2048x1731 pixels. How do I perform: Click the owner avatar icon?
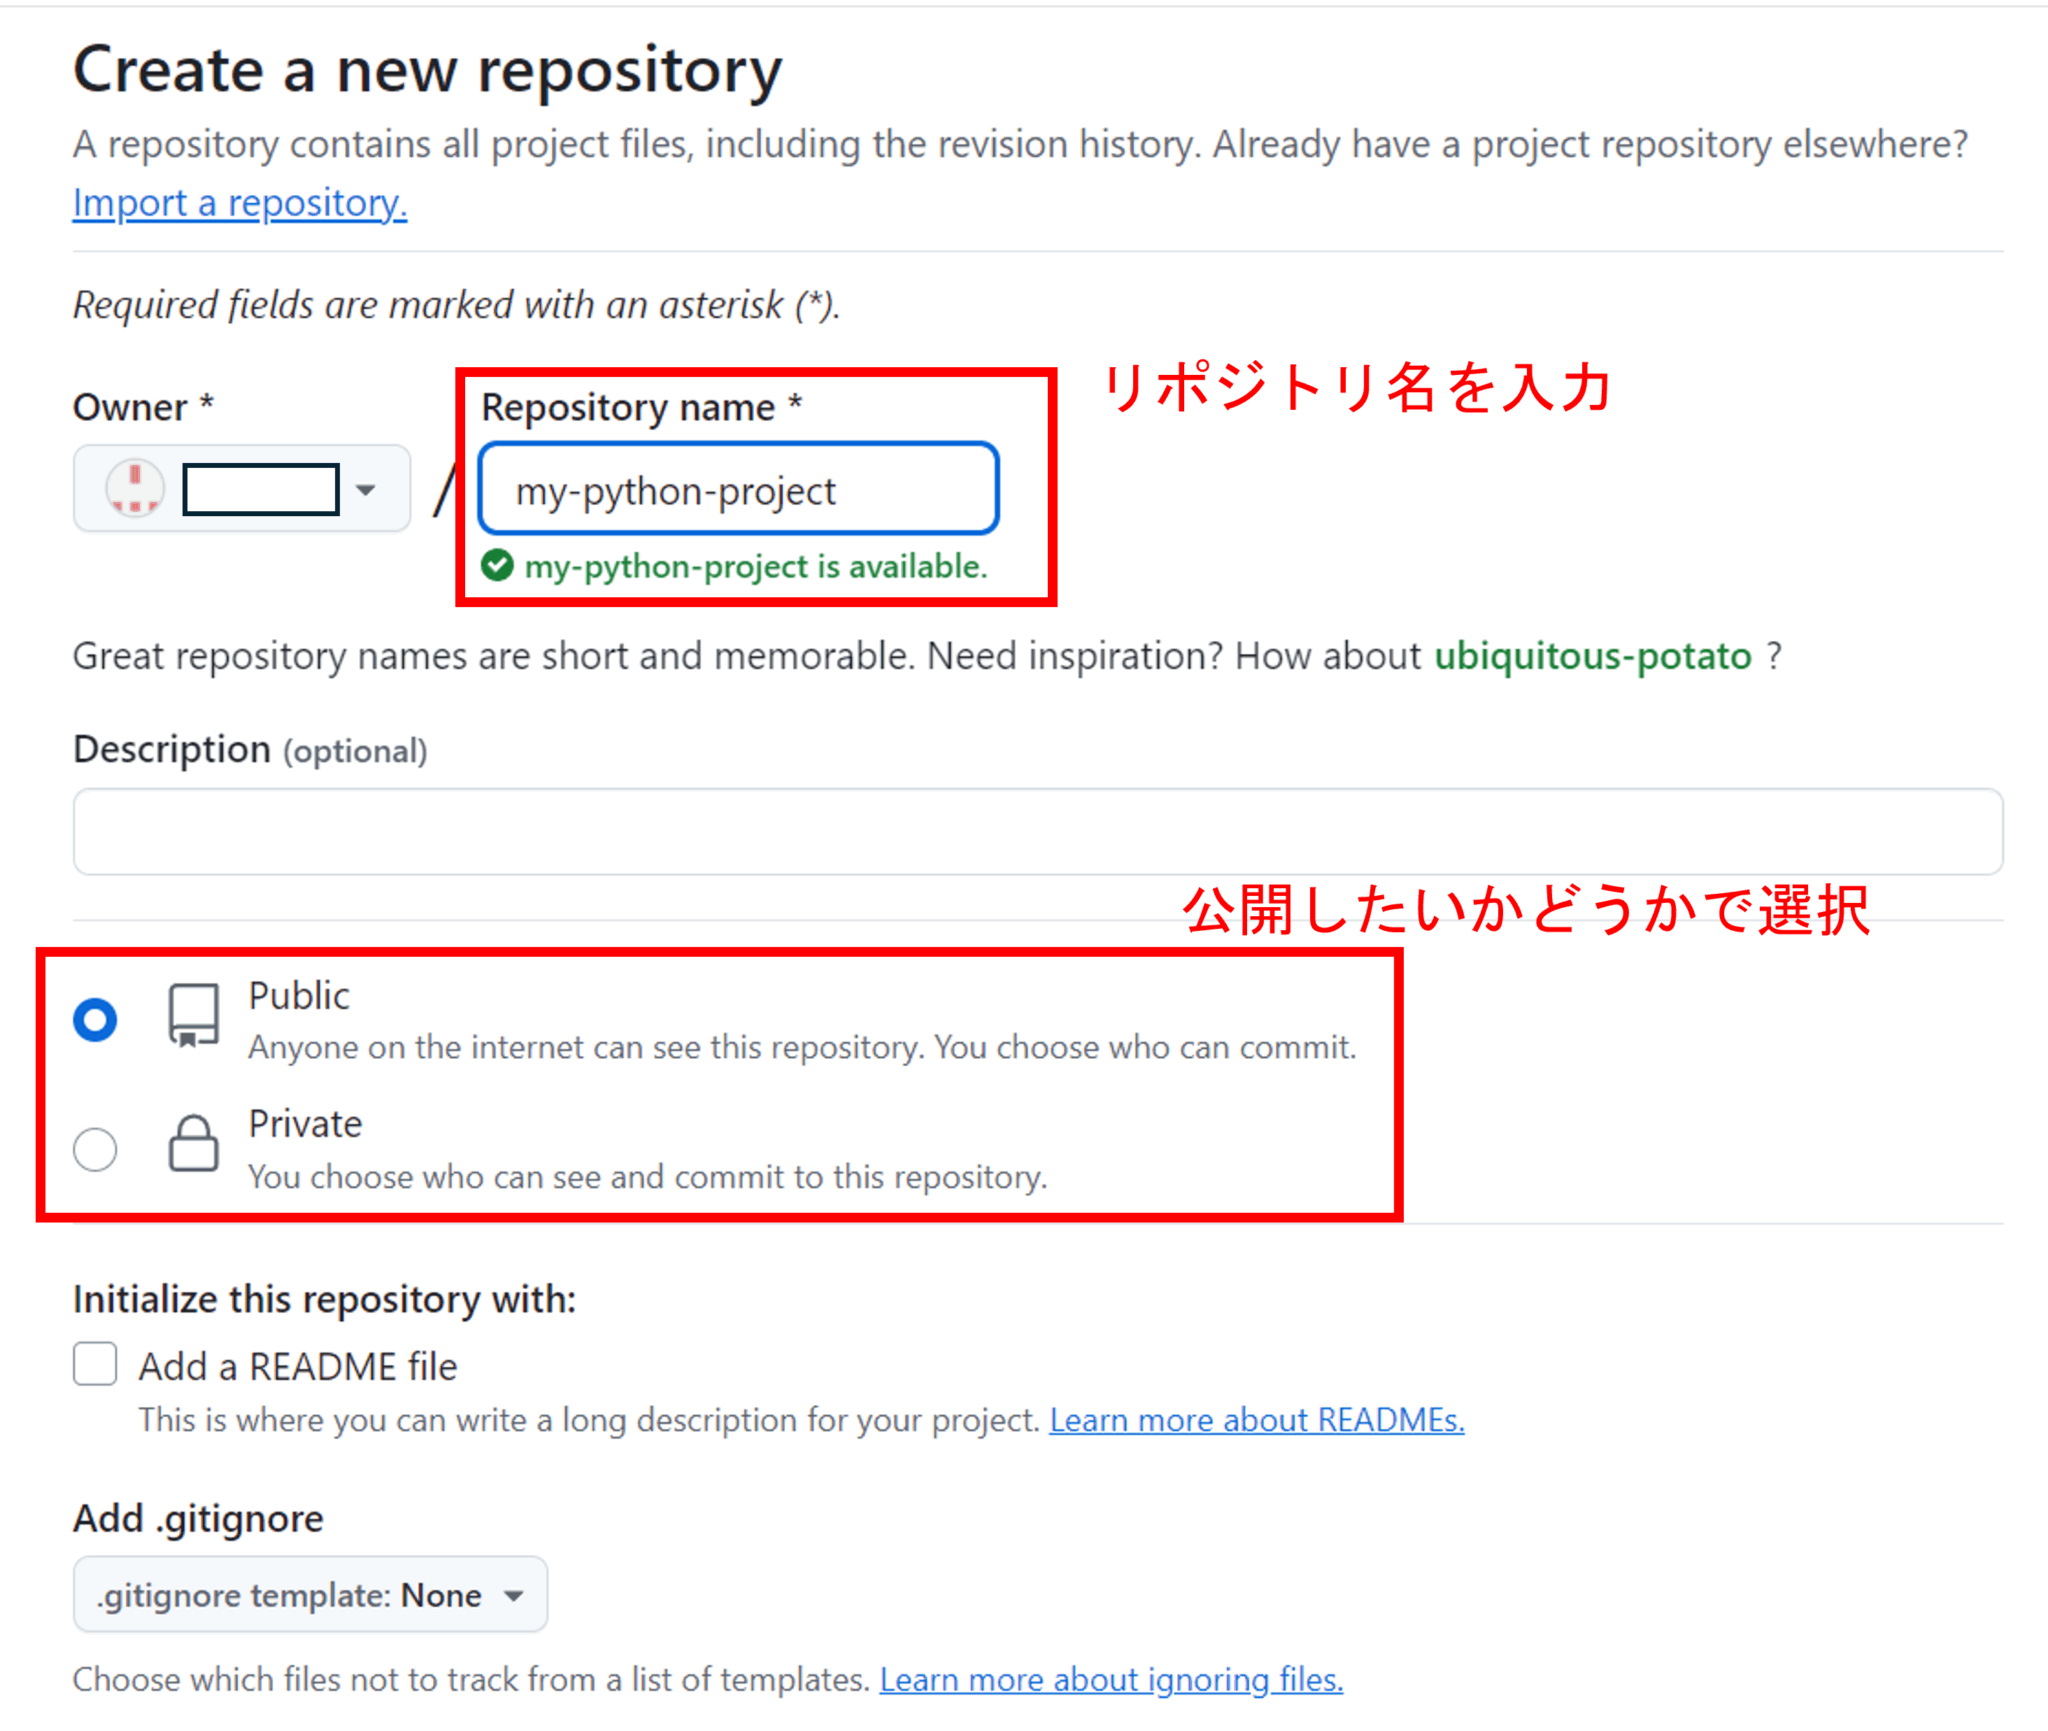pyautogui.click(x=135, y=489)
